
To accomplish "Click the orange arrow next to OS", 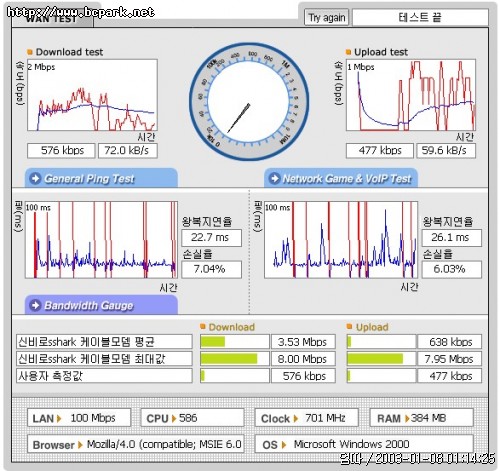I will [284, 445].
